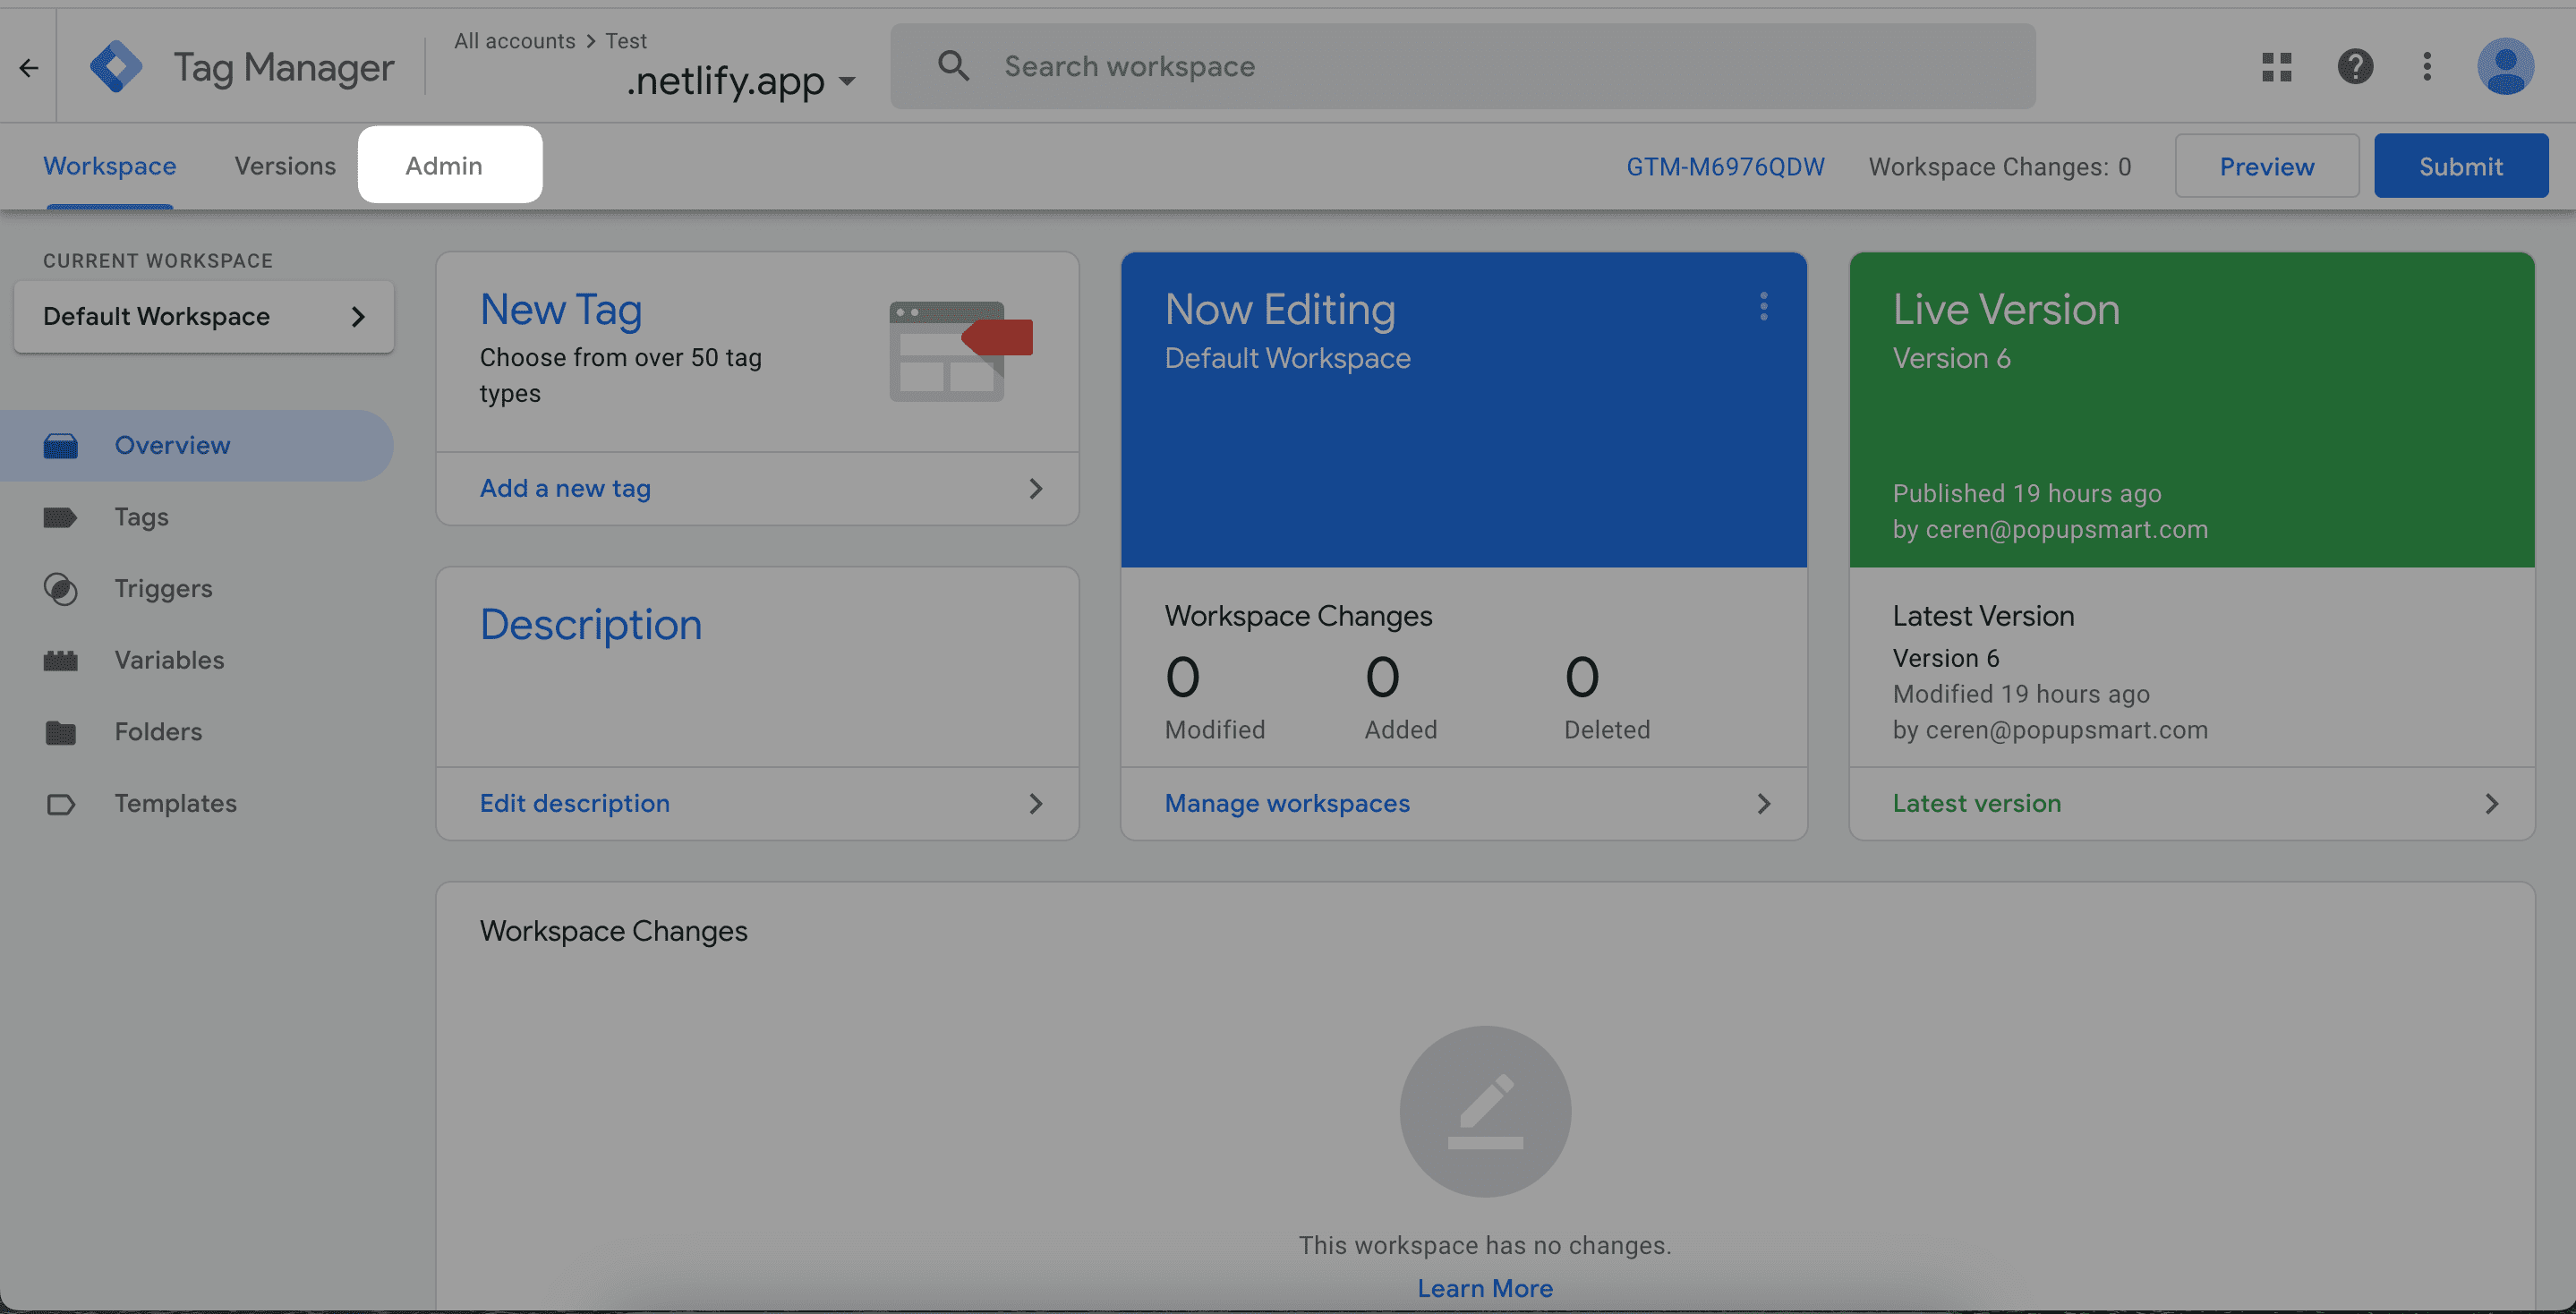Click the Learn More link
2576x1314 pixels.
pos(1484,1287)
